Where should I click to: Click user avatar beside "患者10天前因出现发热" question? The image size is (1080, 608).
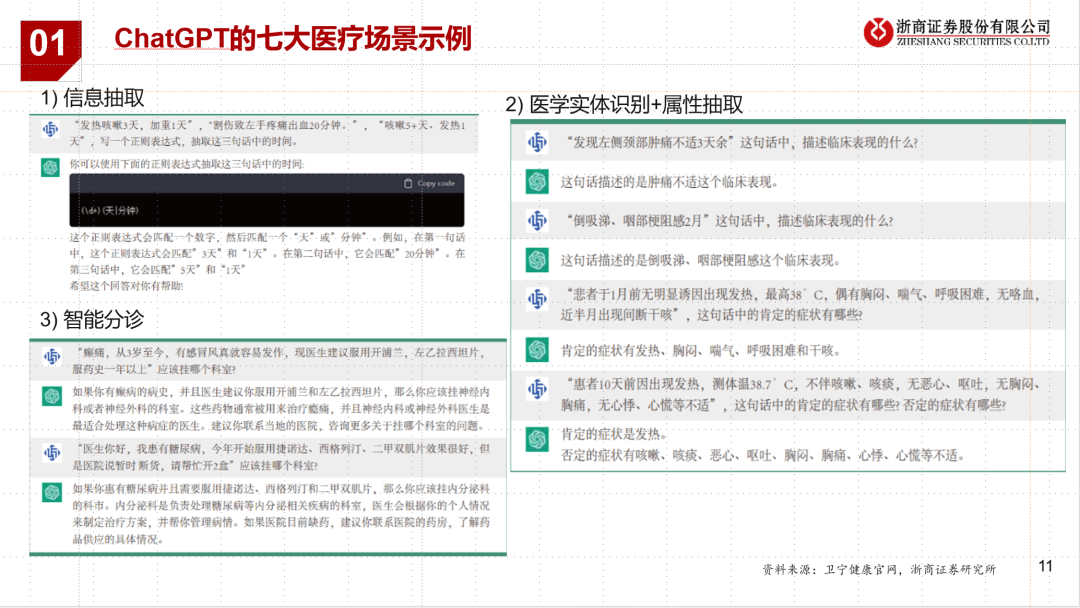click(537, 389)
